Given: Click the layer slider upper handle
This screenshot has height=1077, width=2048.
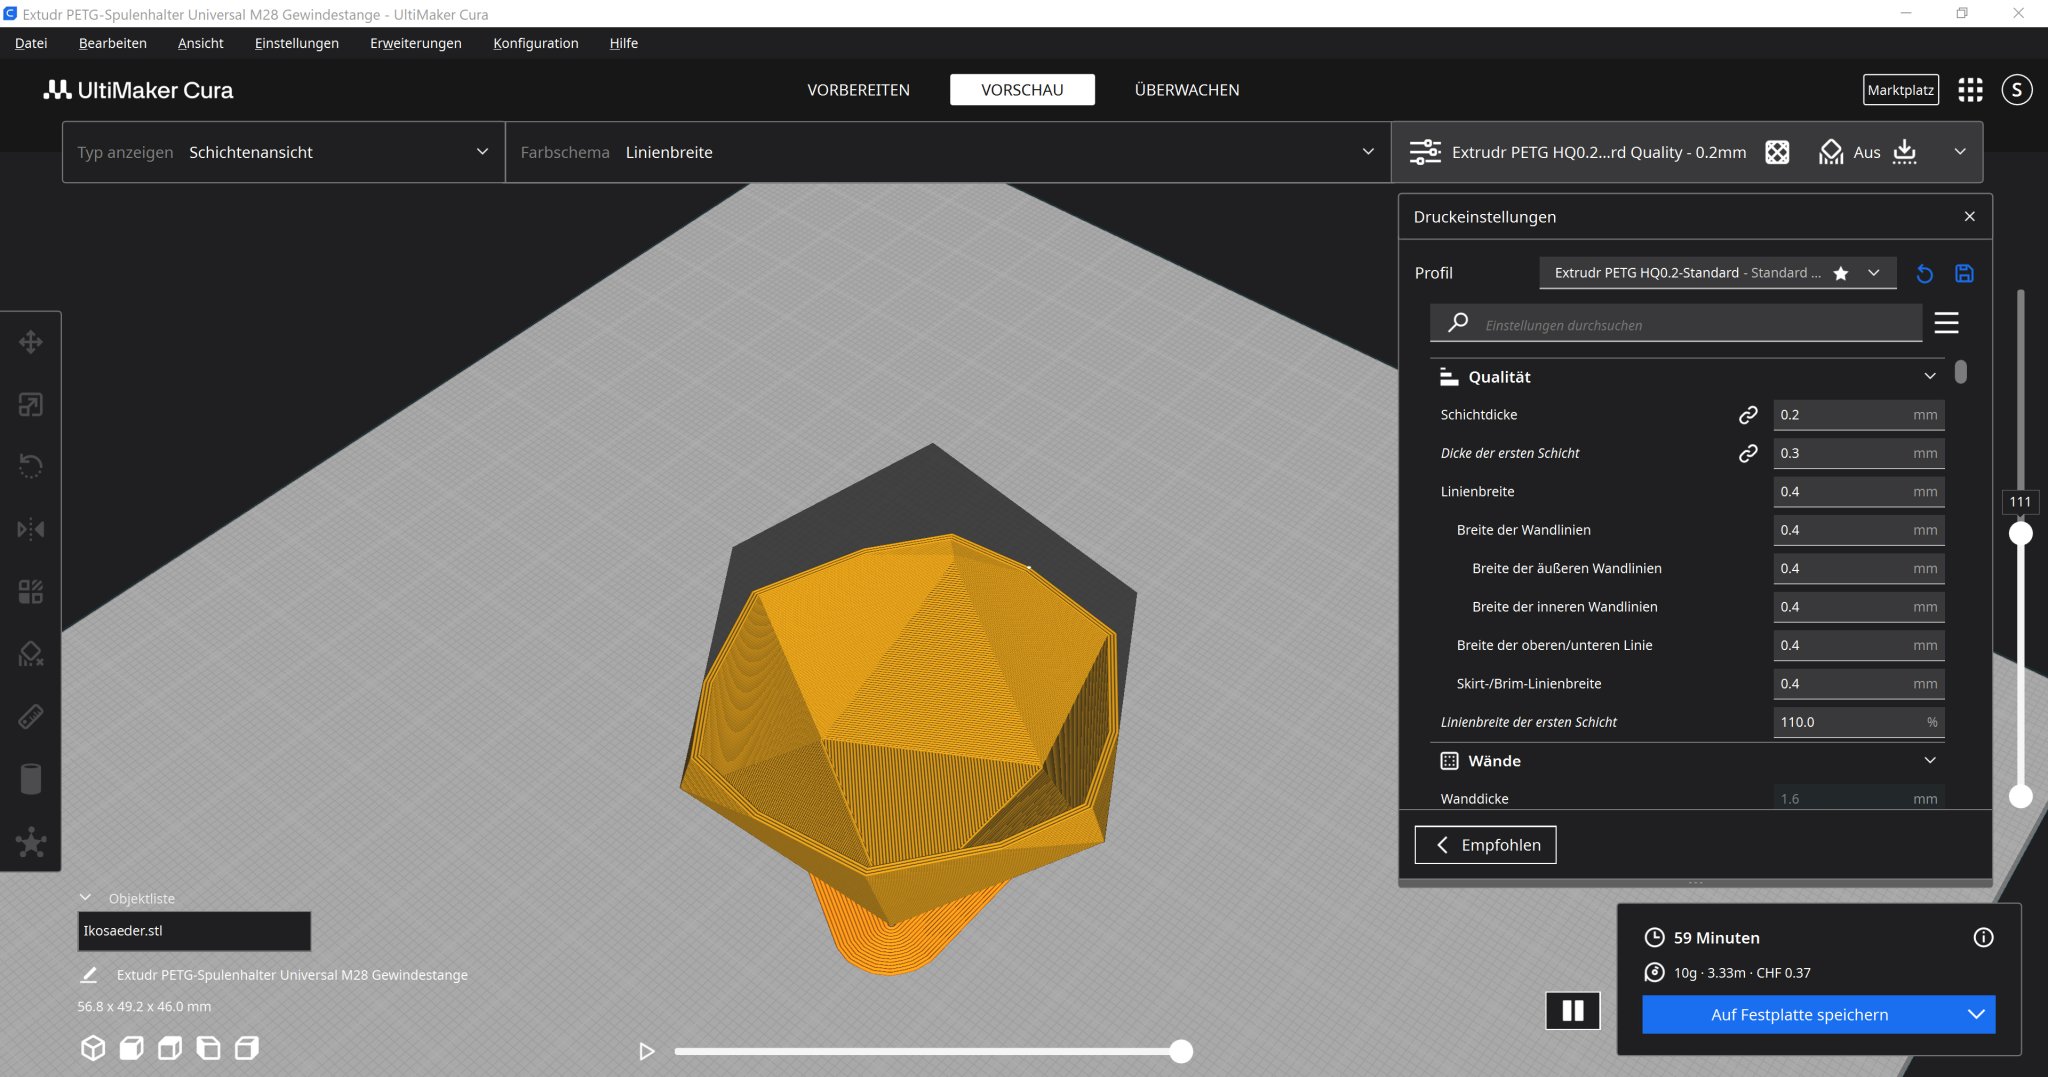Looking at the screenshot, I should [2021, 534].
